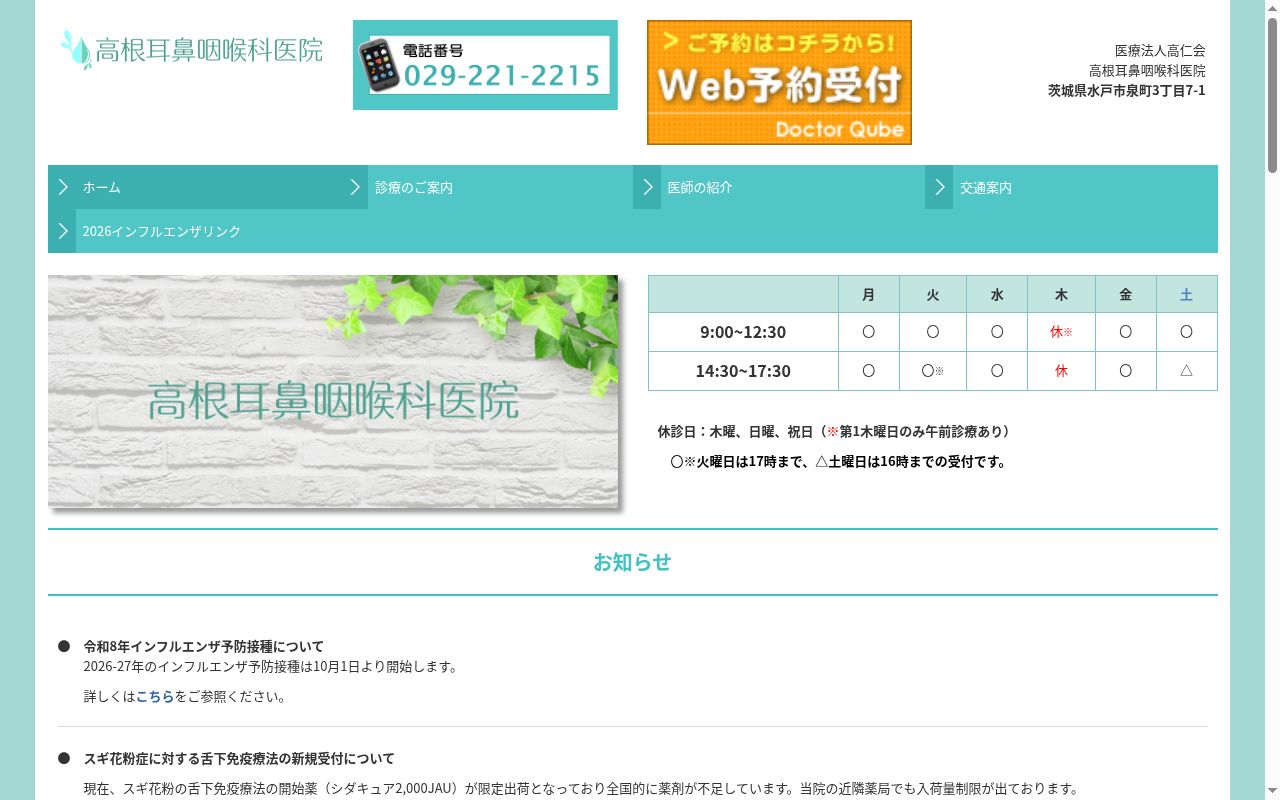Click the clinic leaf logo icon
Screen dimensions: 1280x800
[75, 50]
